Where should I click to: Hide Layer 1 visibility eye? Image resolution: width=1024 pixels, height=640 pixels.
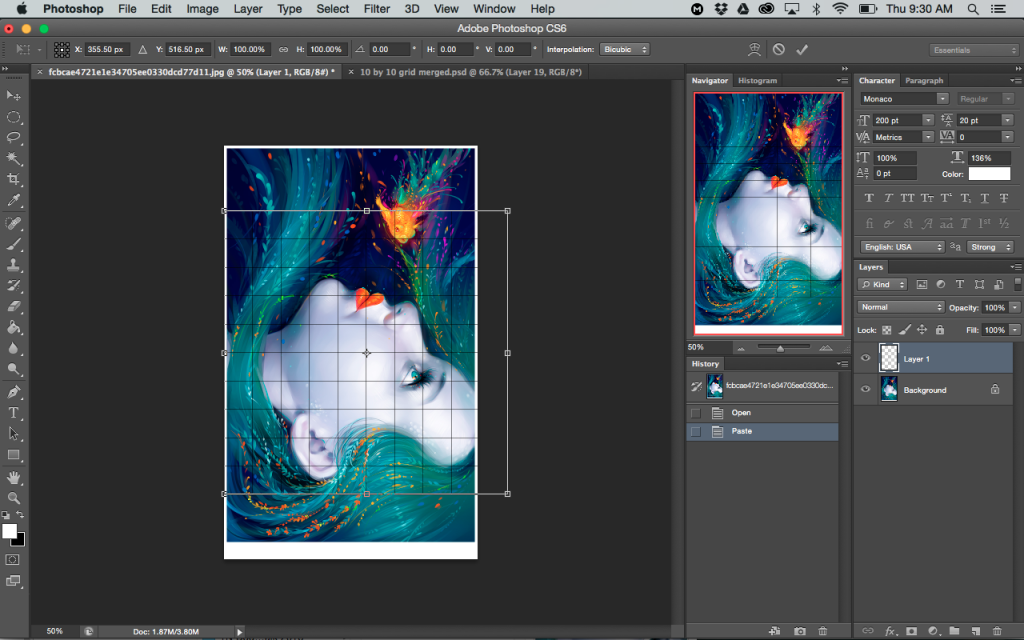pyautogui.click(x=865, y=359)
